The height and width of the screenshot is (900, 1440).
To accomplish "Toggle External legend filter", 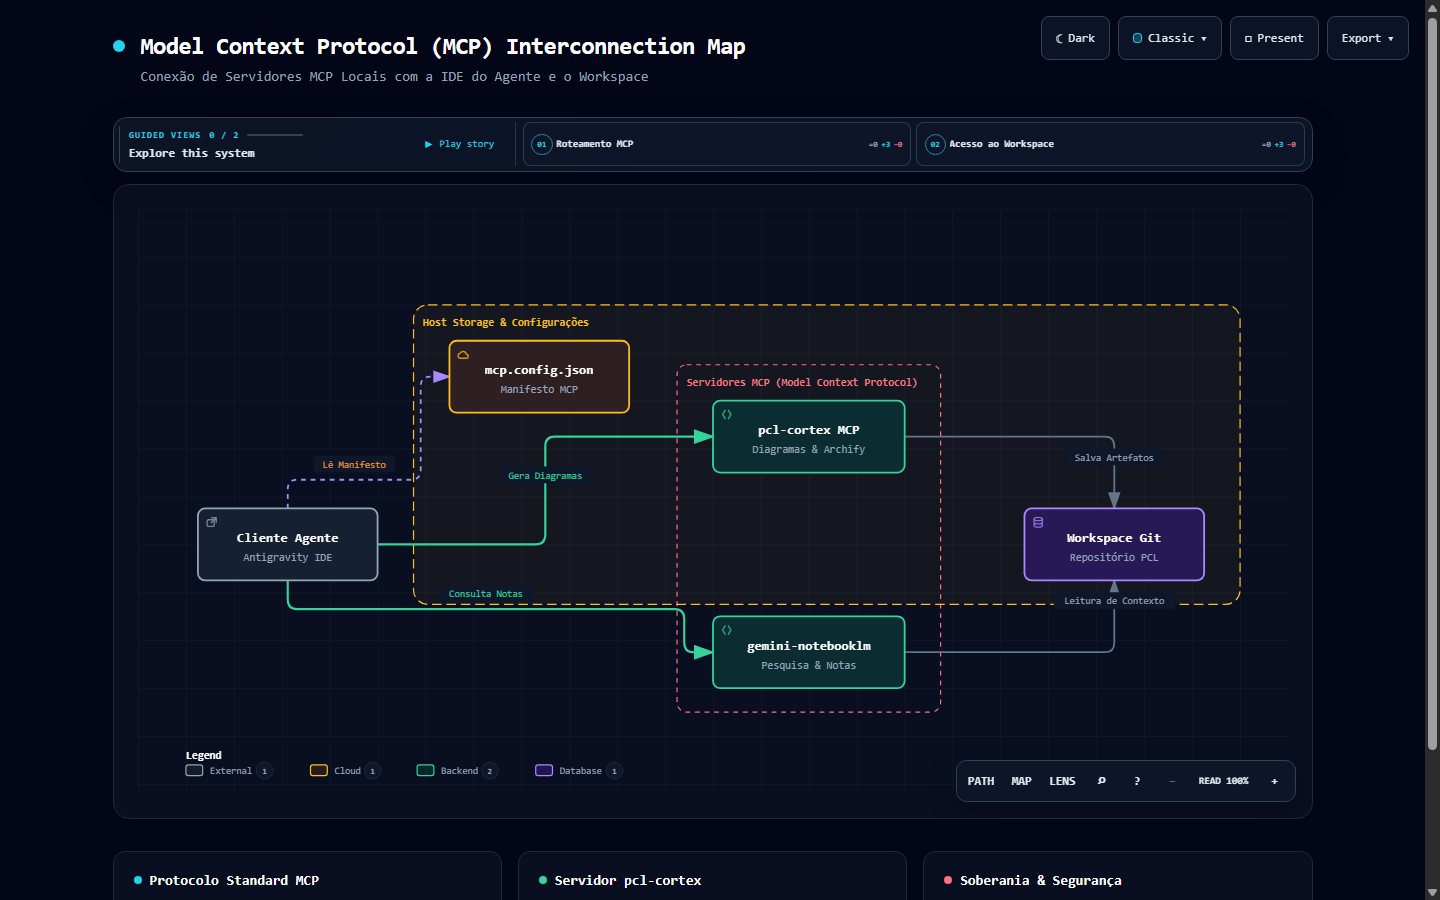I will pos(228,771).
